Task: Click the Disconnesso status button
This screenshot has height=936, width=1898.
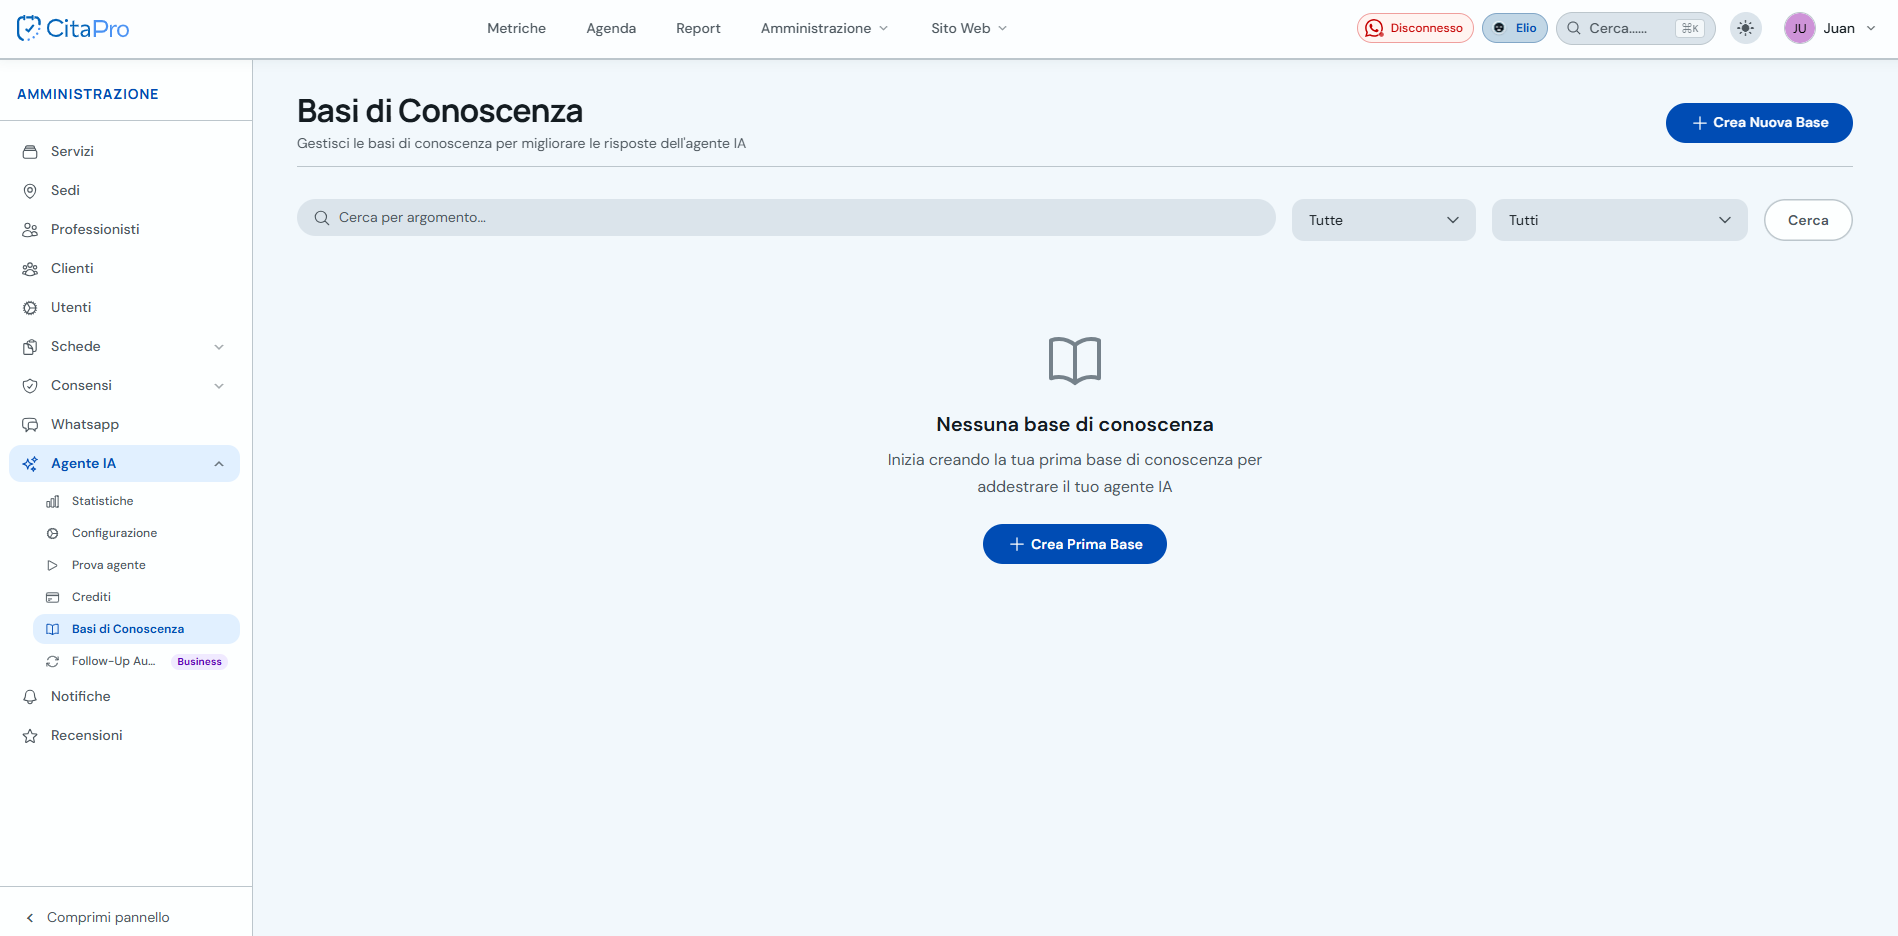Action: pos(1414,28)
